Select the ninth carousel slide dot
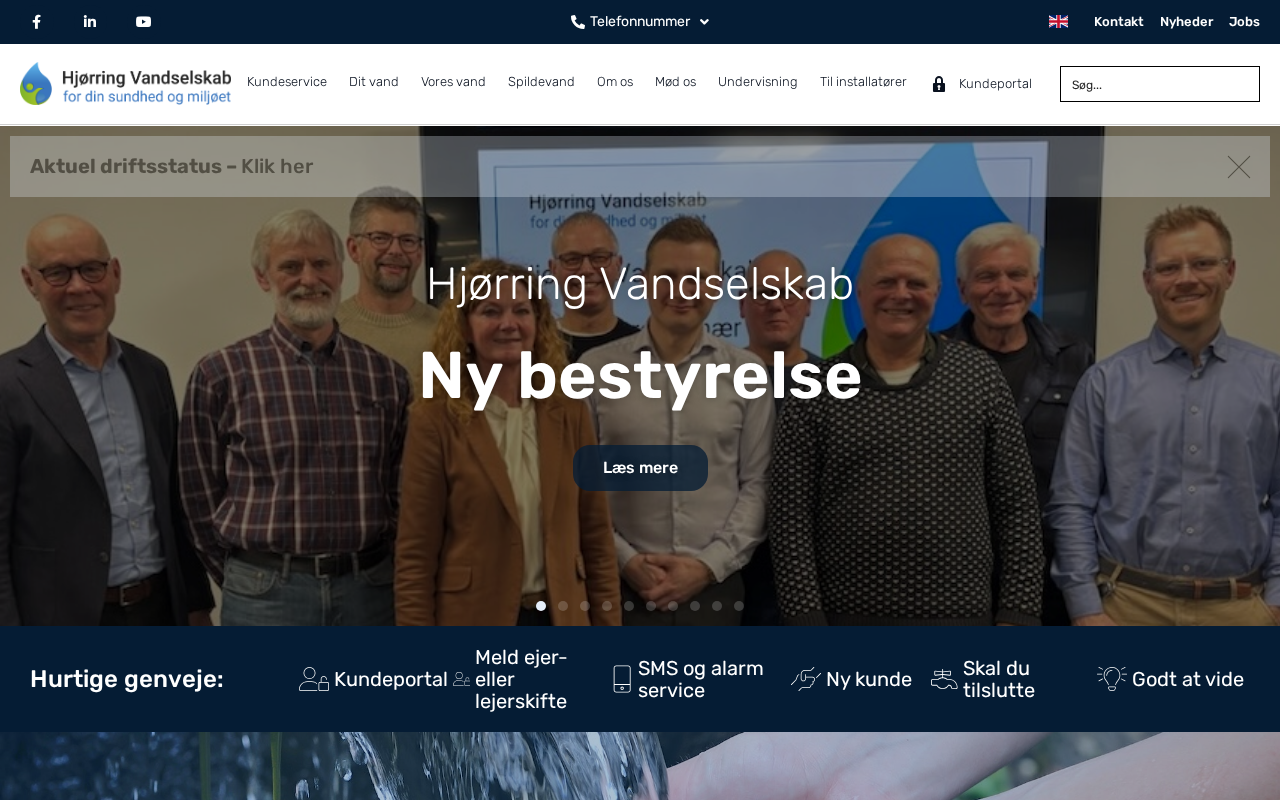1280x800 pixels. [x=717, y=606]
